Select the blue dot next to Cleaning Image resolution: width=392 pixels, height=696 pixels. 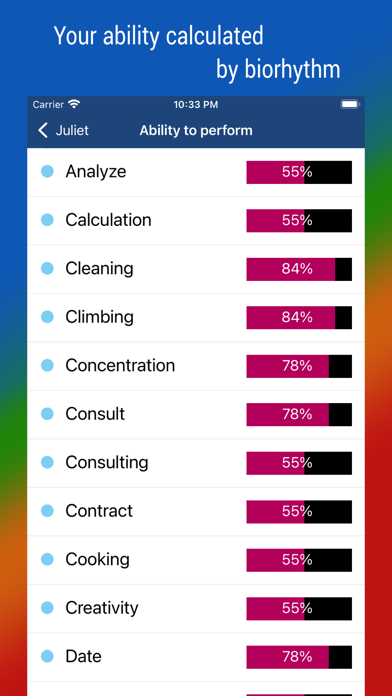[x=48, y=268]
